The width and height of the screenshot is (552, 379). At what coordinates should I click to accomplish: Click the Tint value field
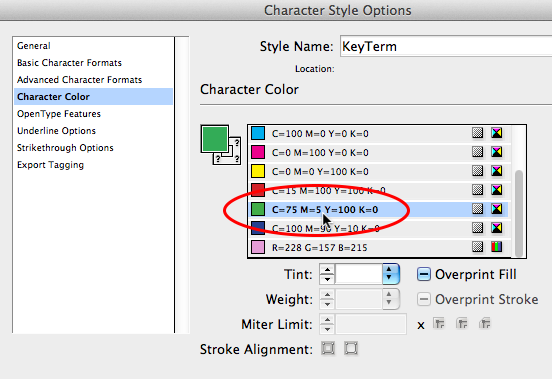[359, 274]
